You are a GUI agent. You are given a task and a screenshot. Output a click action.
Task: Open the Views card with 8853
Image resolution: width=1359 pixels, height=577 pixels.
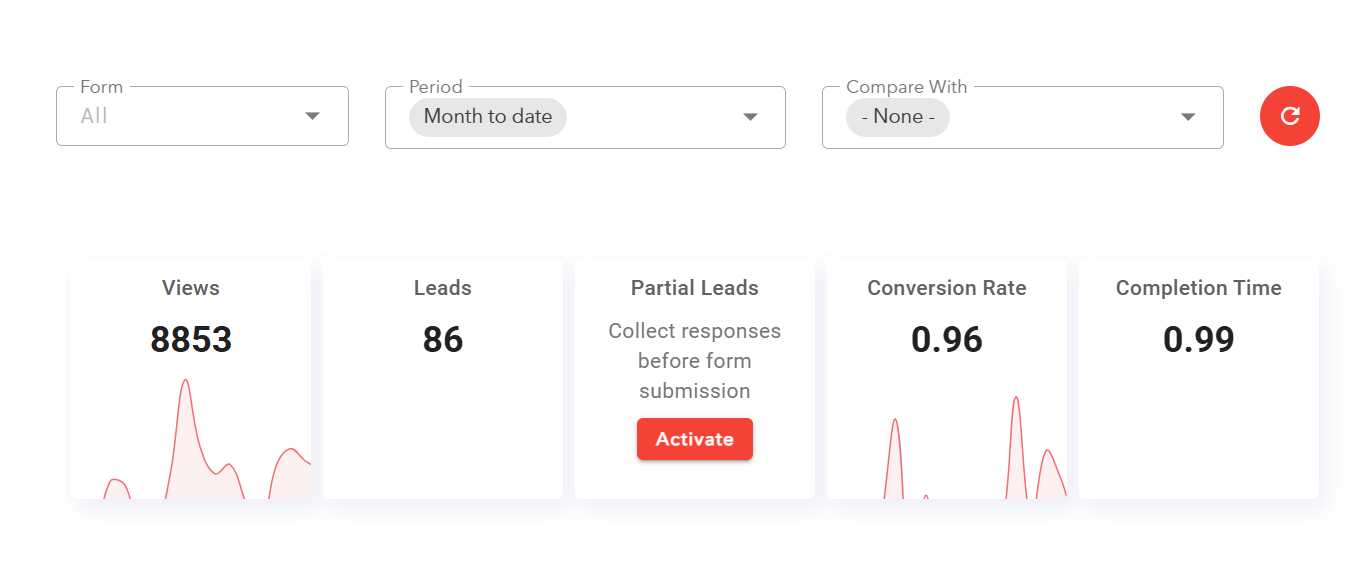click(x=191, y=379)
